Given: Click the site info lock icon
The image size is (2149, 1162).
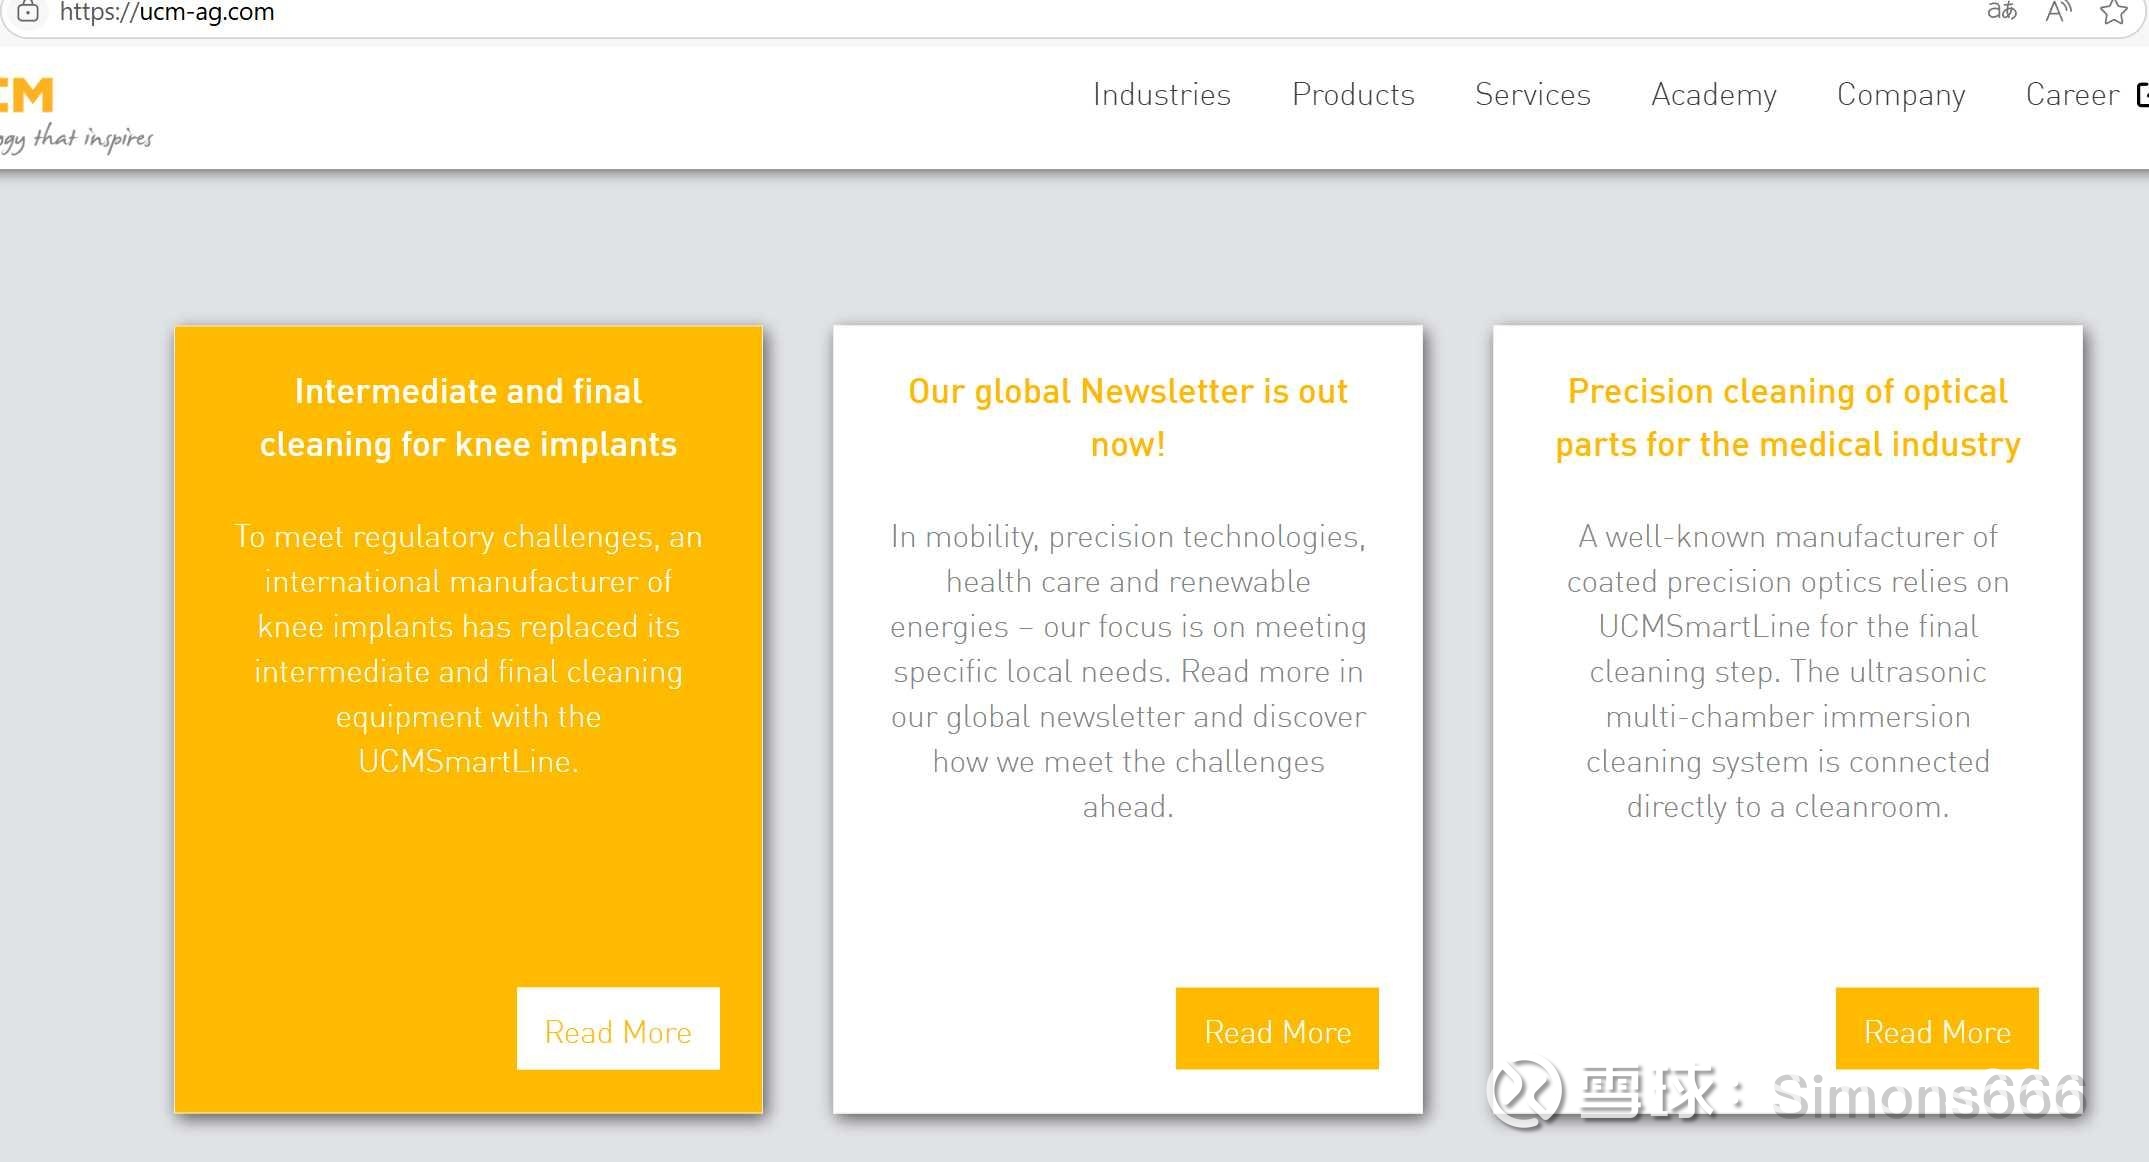Looking at the screenshot, I should click(28, 12).
